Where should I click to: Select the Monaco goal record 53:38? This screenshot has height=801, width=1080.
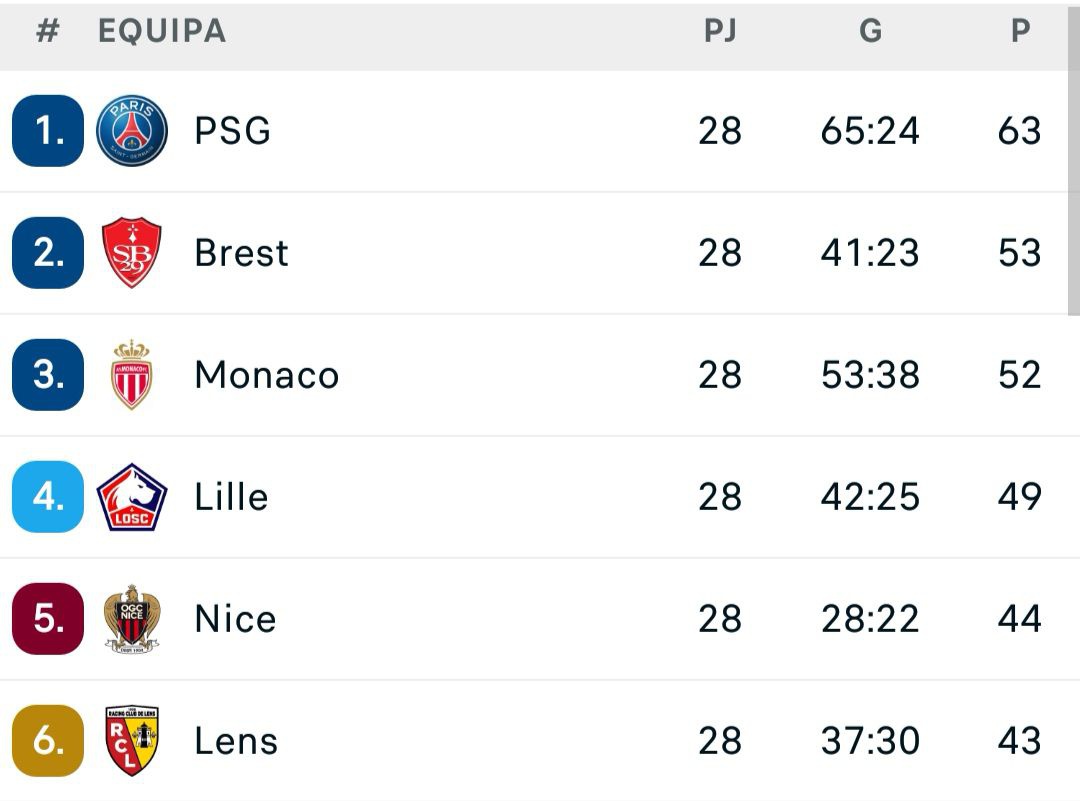(x=871, y=374)
